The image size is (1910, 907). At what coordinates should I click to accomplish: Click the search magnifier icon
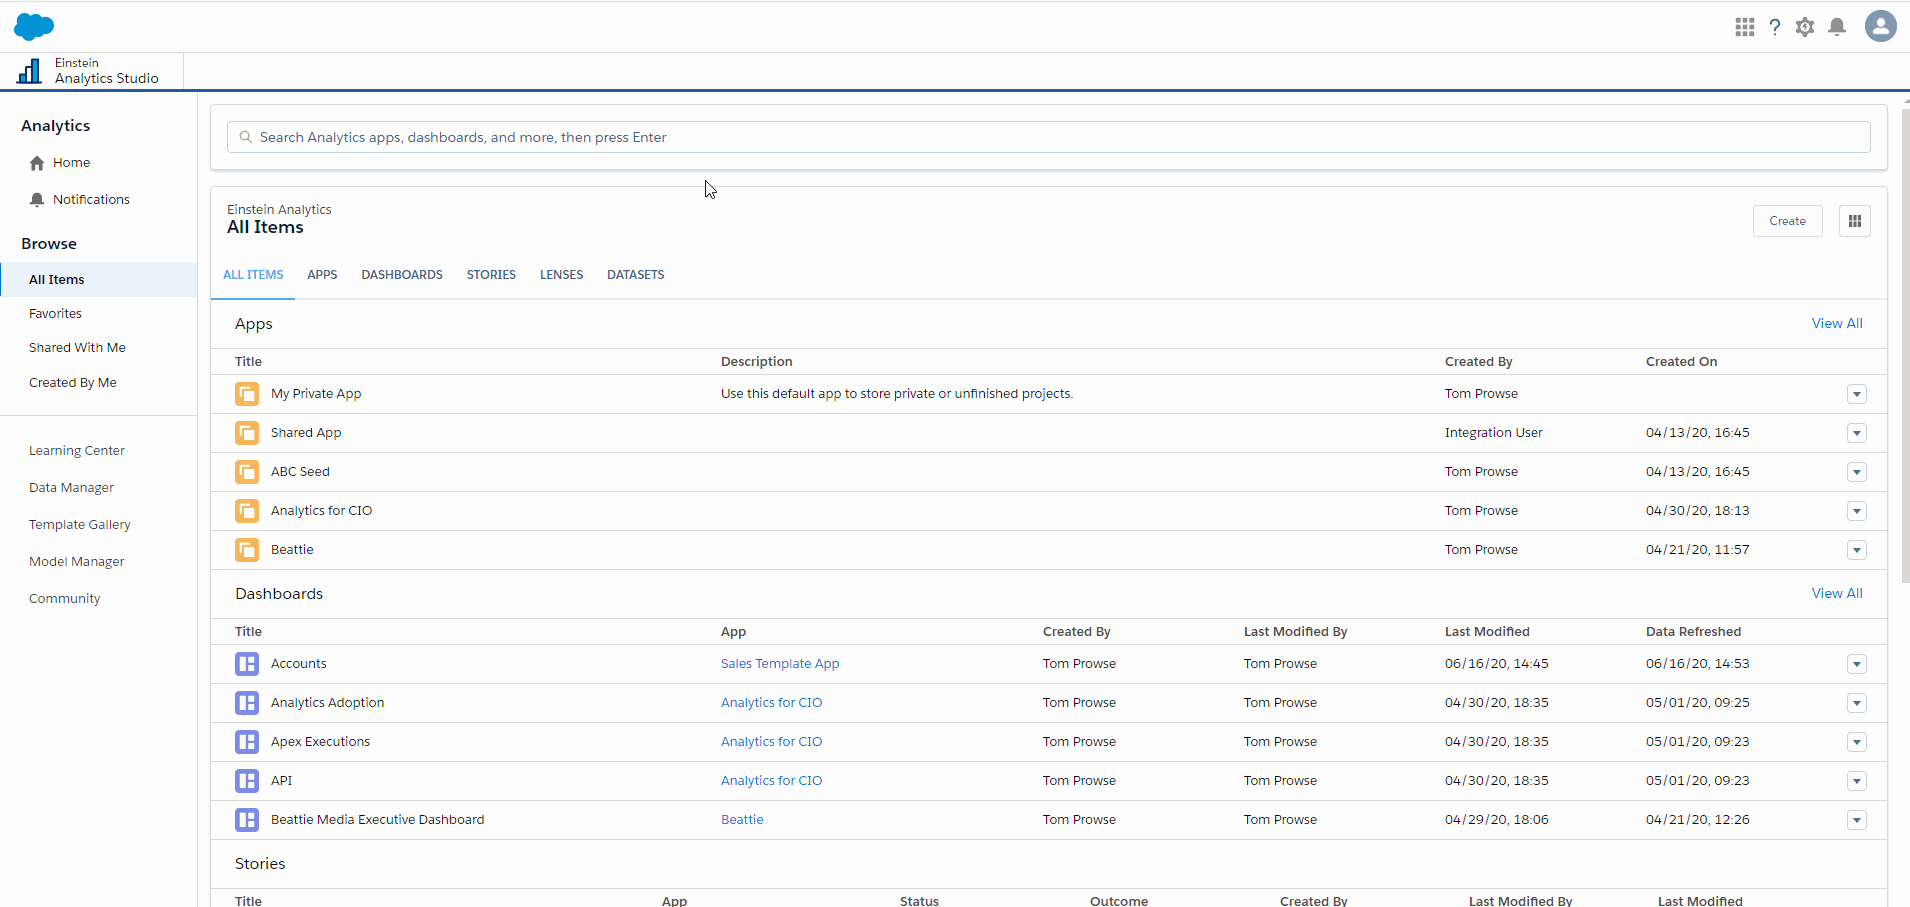coord(246,137)
